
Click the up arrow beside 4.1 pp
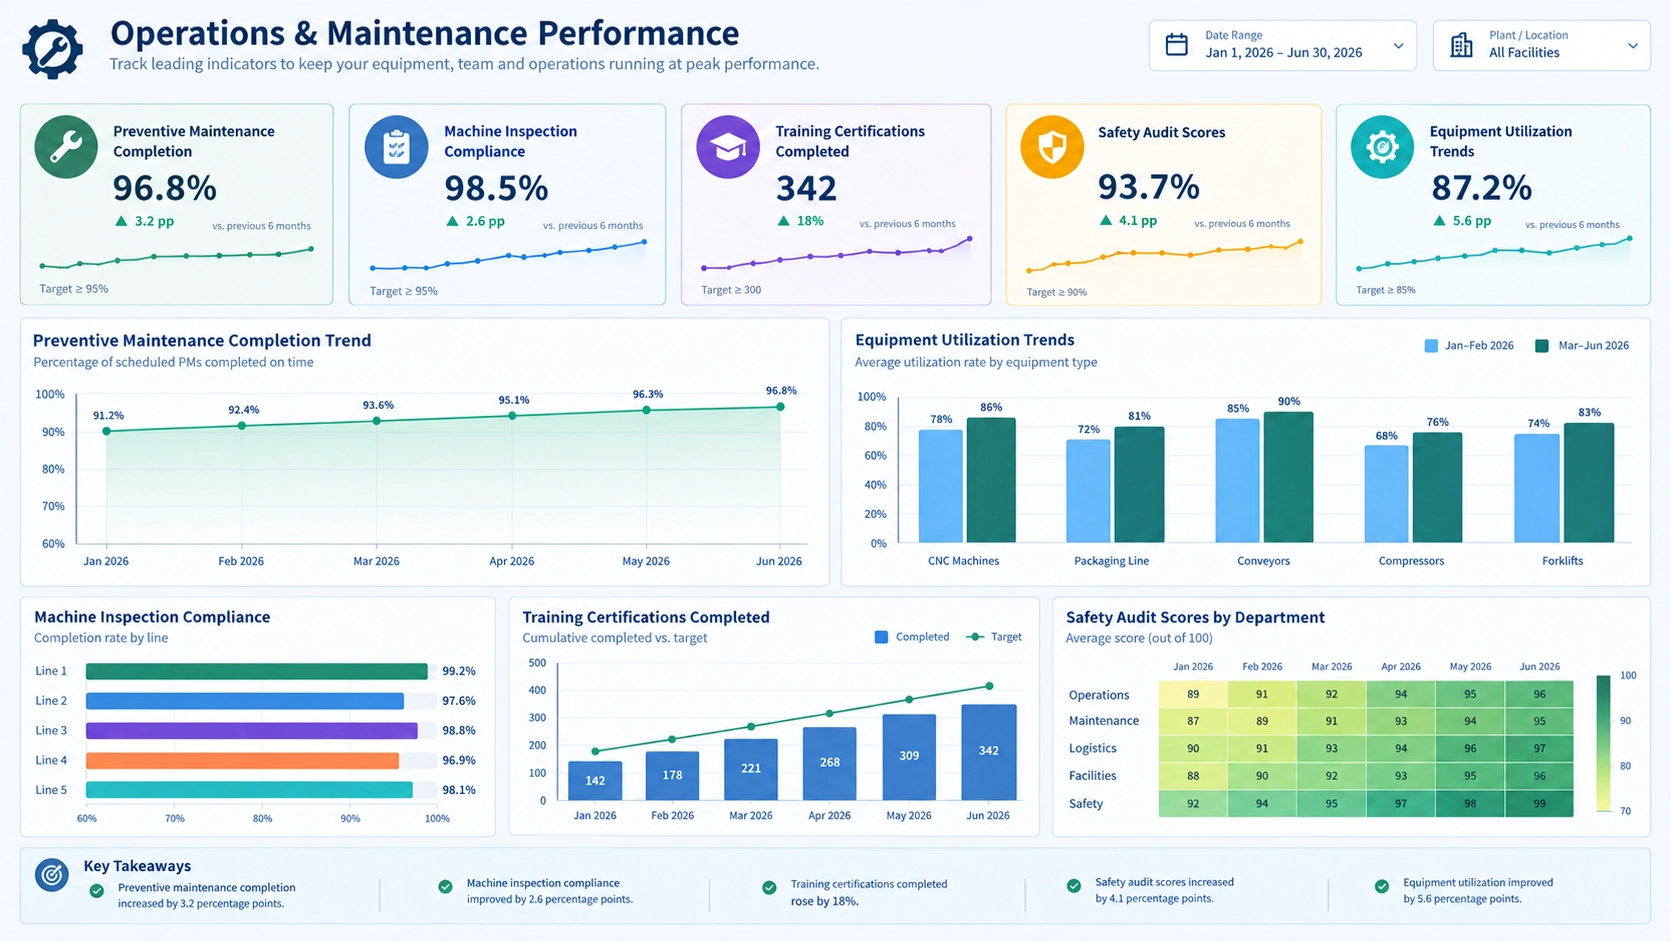1105,220
